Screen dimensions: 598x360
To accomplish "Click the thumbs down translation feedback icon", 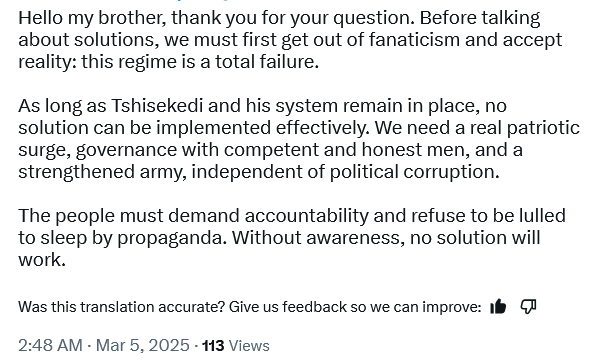I will [529, 306].
